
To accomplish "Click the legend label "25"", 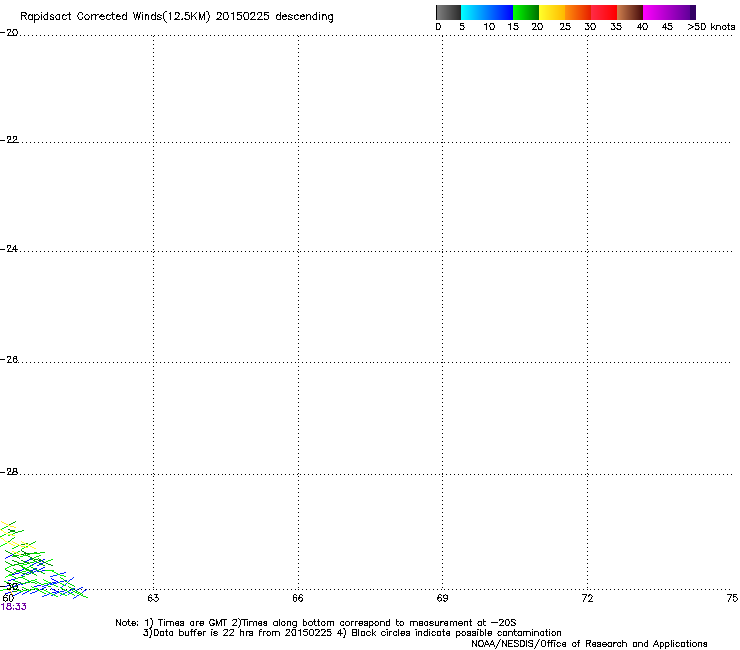I will (x=565, y=27).
